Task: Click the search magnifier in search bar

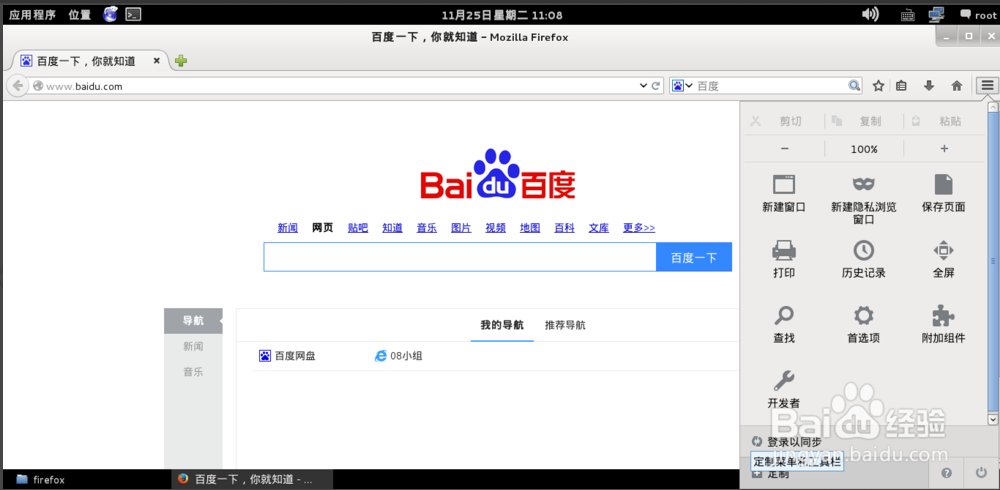Action: click(x=853, y=85)
